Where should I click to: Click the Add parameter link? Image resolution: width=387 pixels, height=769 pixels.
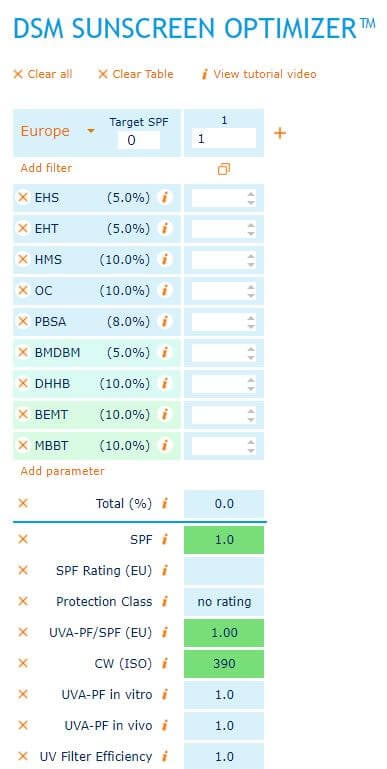(62, 471)
